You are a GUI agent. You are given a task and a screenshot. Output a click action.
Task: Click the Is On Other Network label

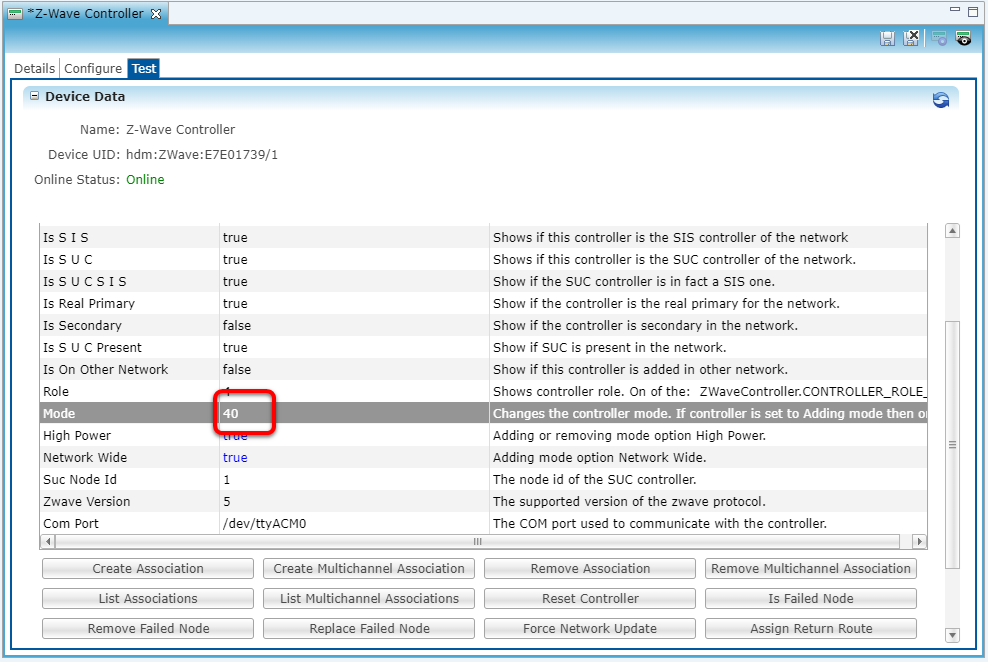coord(105,370)
